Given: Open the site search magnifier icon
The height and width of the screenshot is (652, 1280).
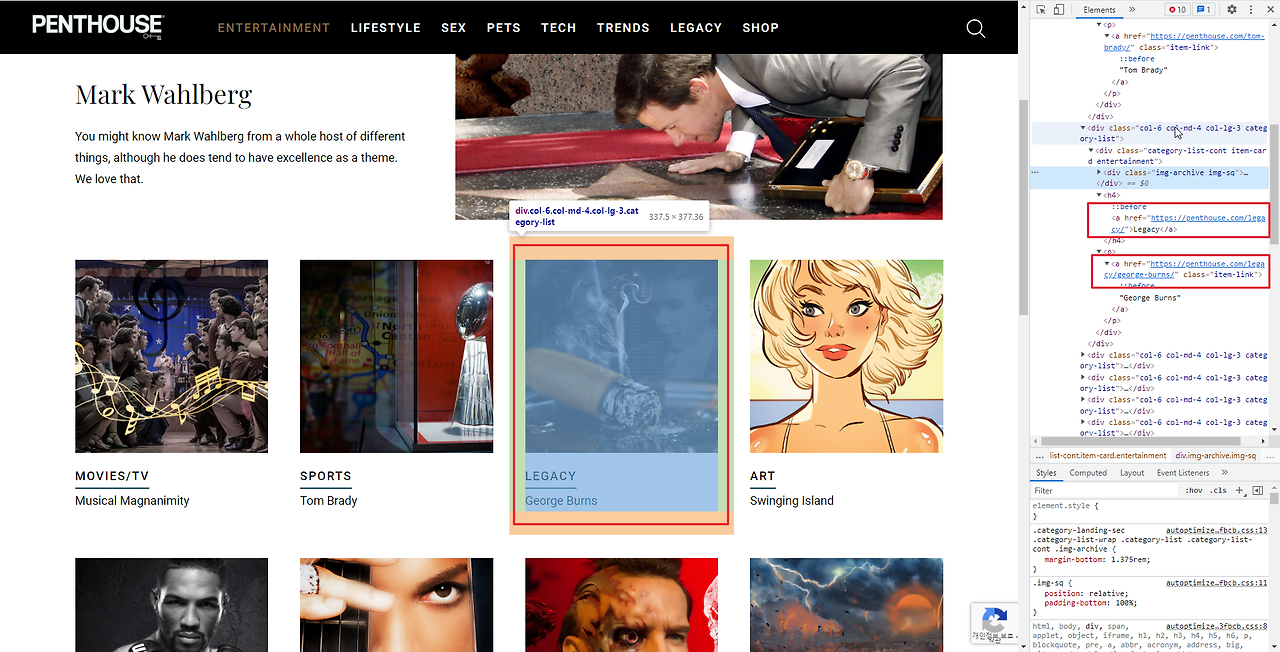Looking at the screenshot, I should [x=976, y=28].
